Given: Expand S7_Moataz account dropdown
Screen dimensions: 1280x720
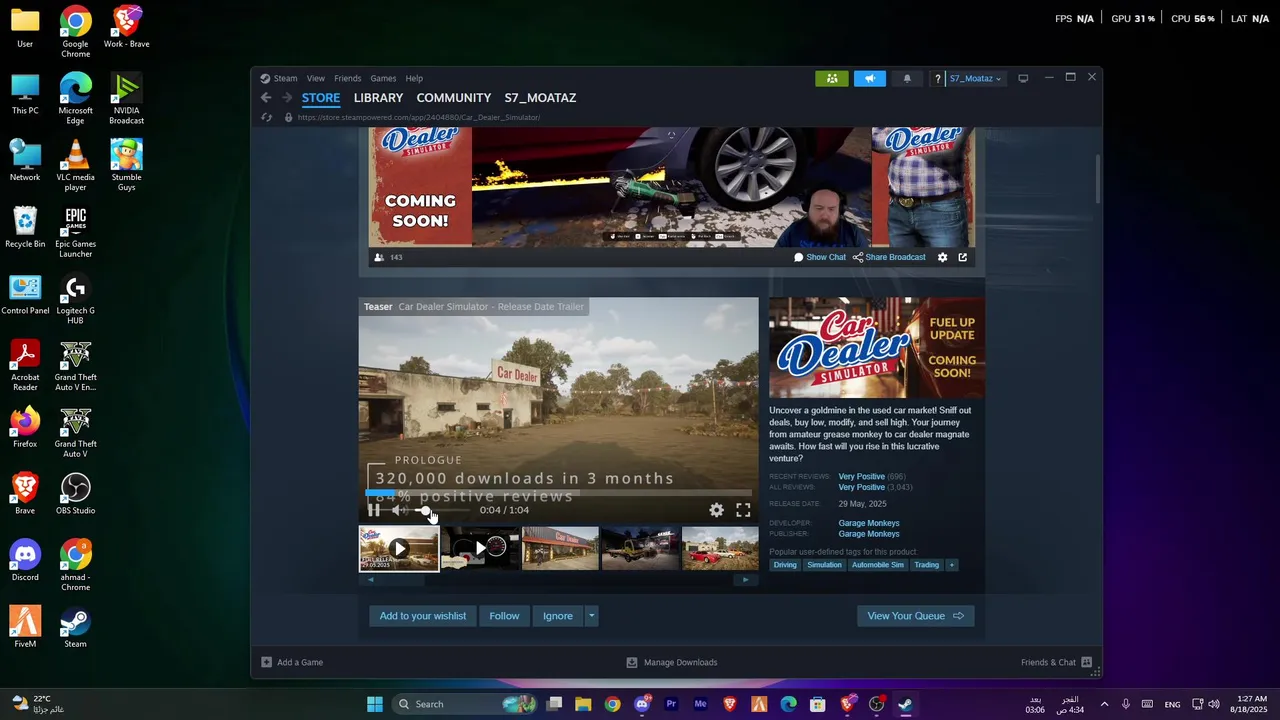Looking at the screenshot, I should [975, 78].
